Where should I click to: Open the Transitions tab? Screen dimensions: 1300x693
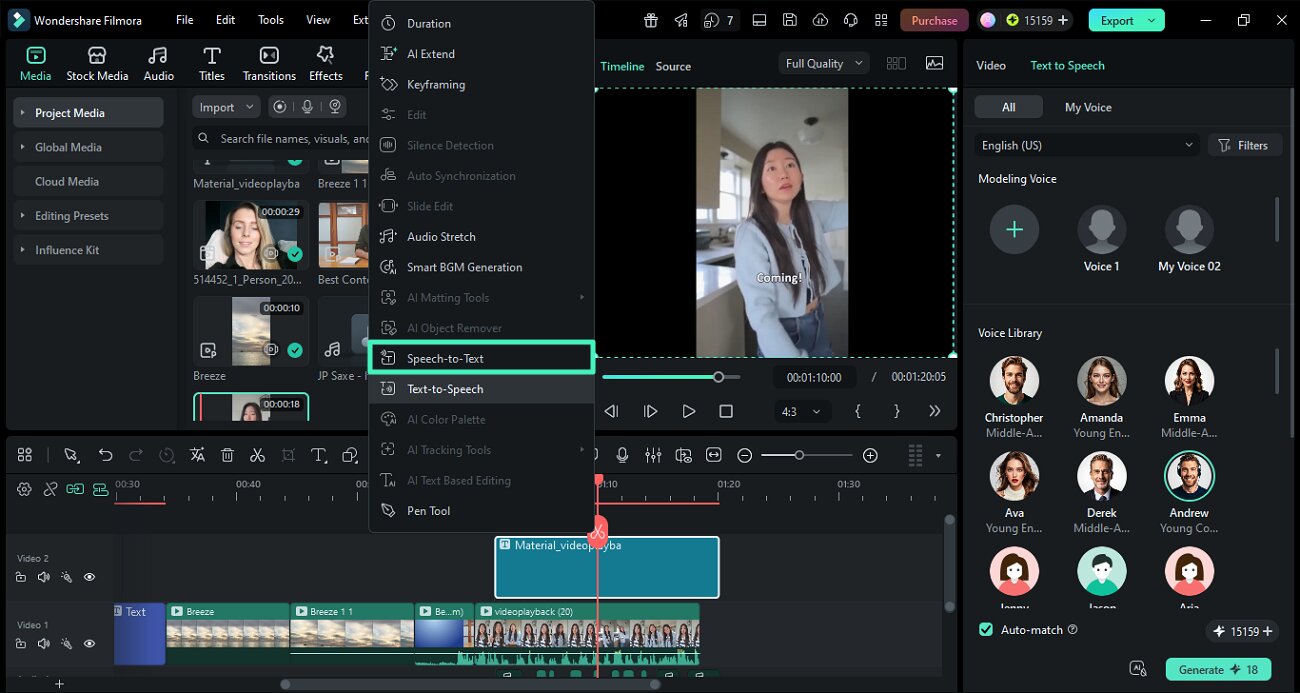point(269,64)
